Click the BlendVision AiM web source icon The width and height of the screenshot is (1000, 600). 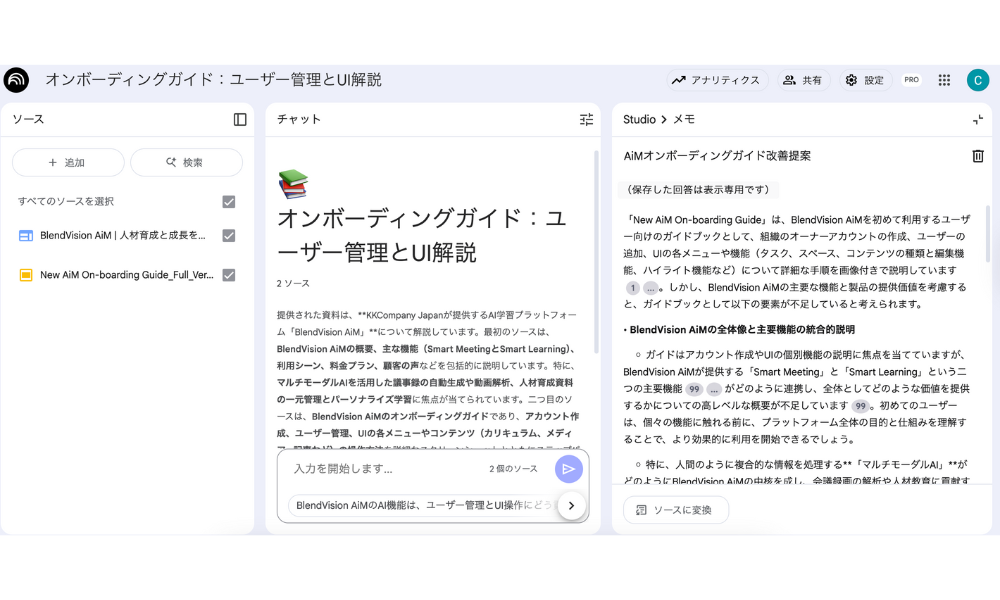point(26,235)
